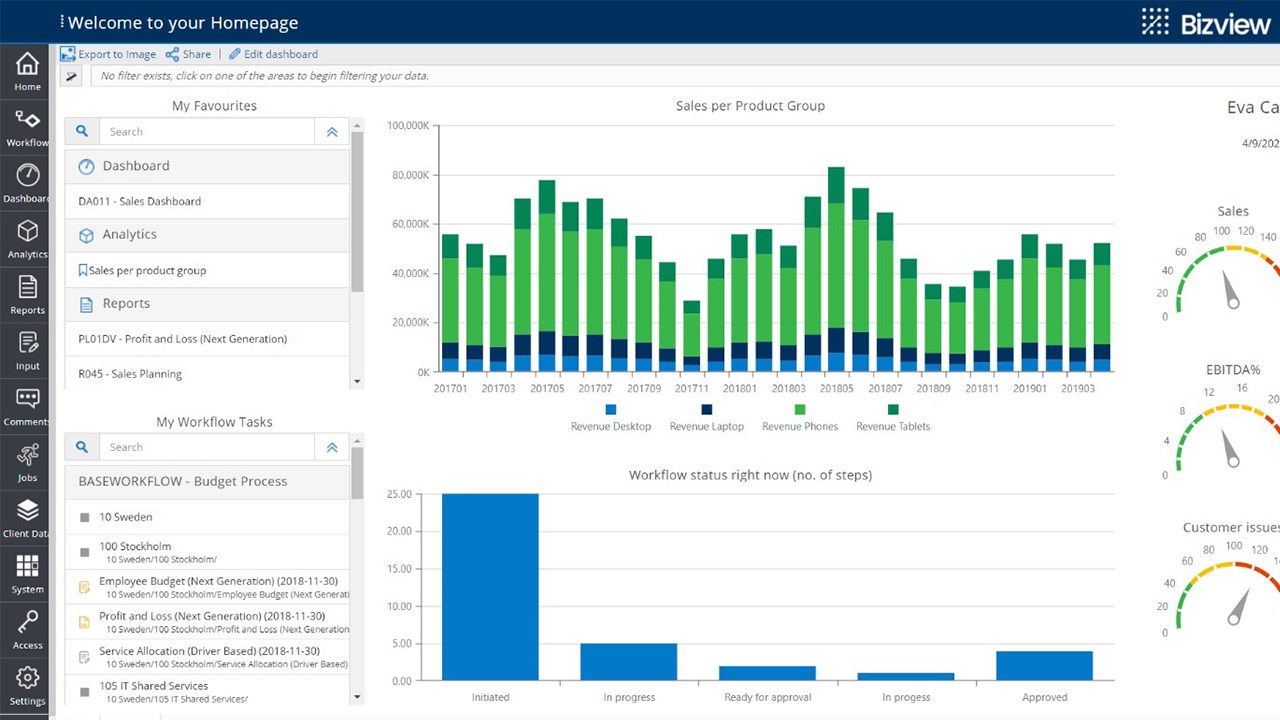Viewport: 1280px width, 720px height.
Task: Open the System section in sidebar
Action: 27,575
